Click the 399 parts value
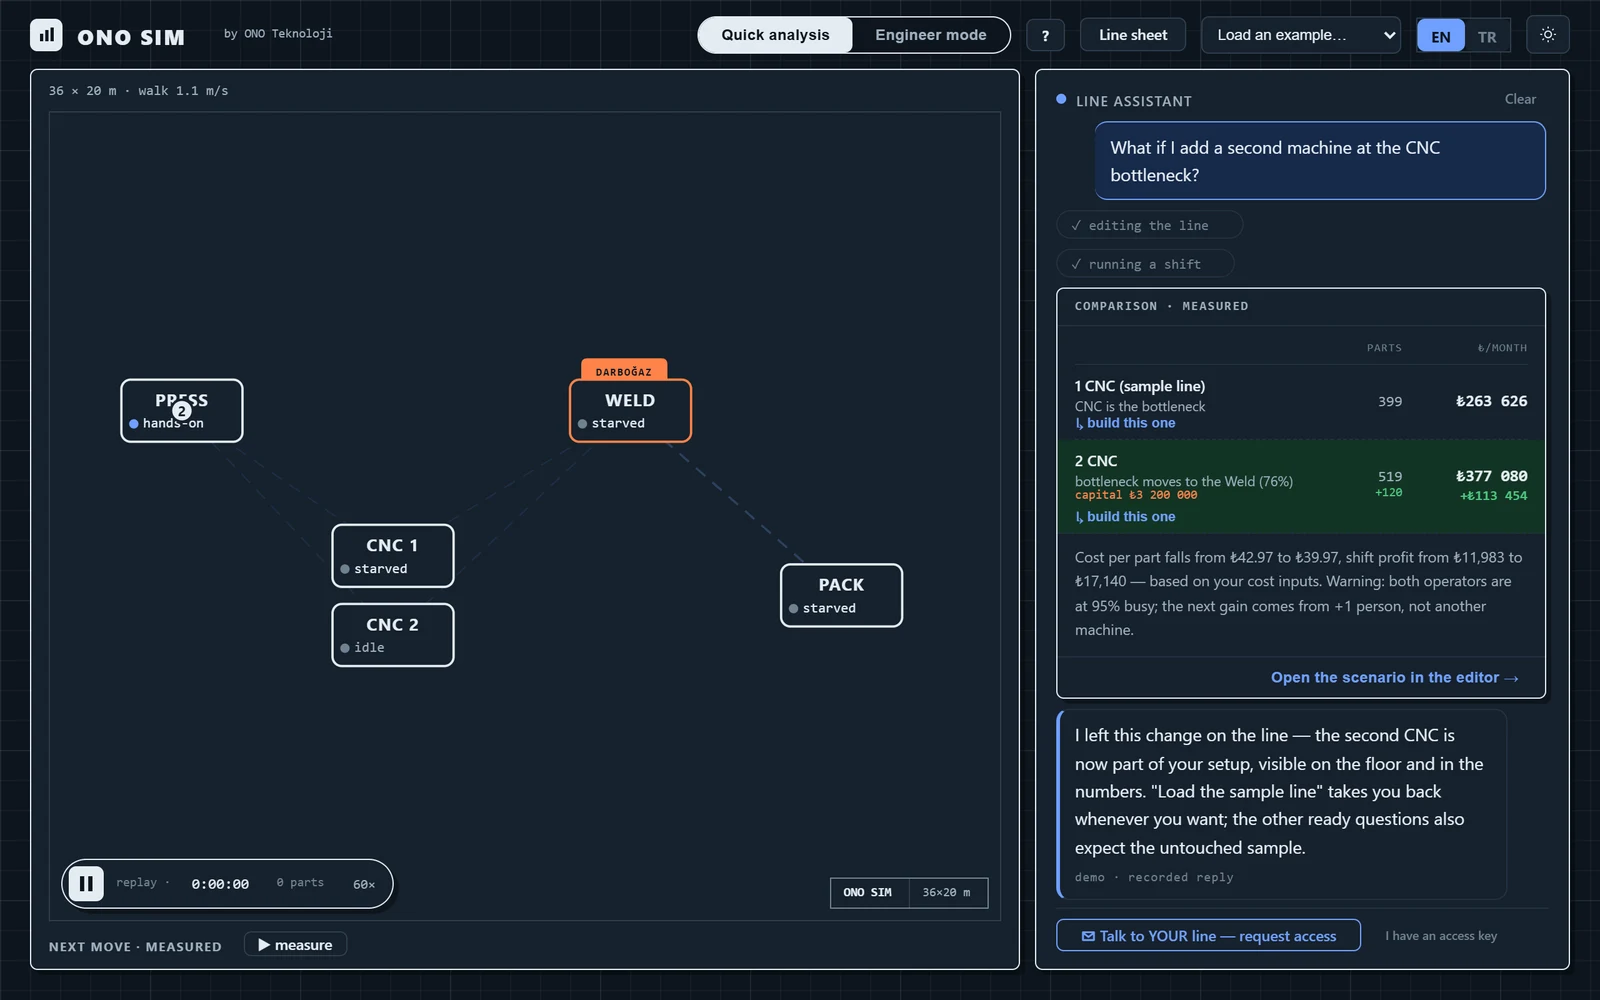The width and height of the screenshot is (1600, 1000). tap(1390, 401)
